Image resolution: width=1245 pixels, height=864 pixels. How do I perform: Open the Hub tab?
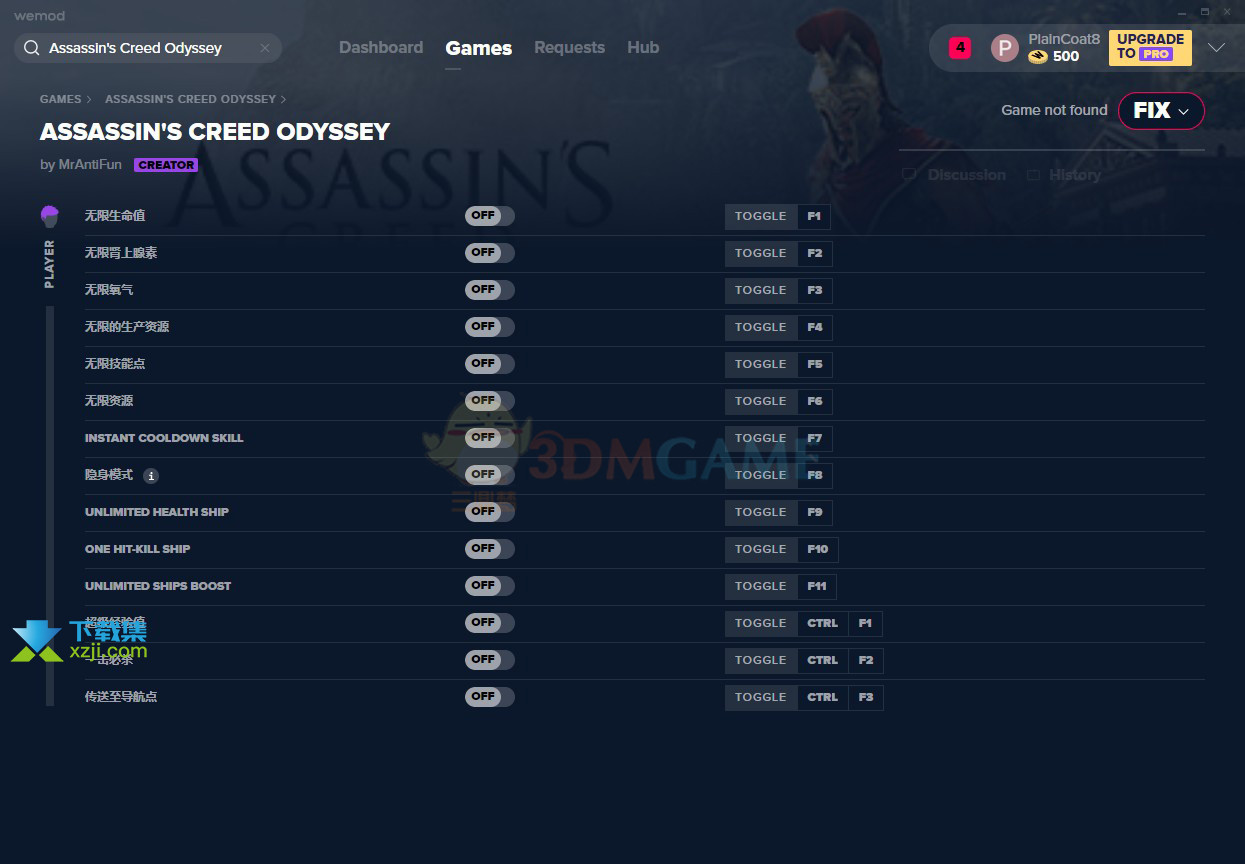(643, 48)
